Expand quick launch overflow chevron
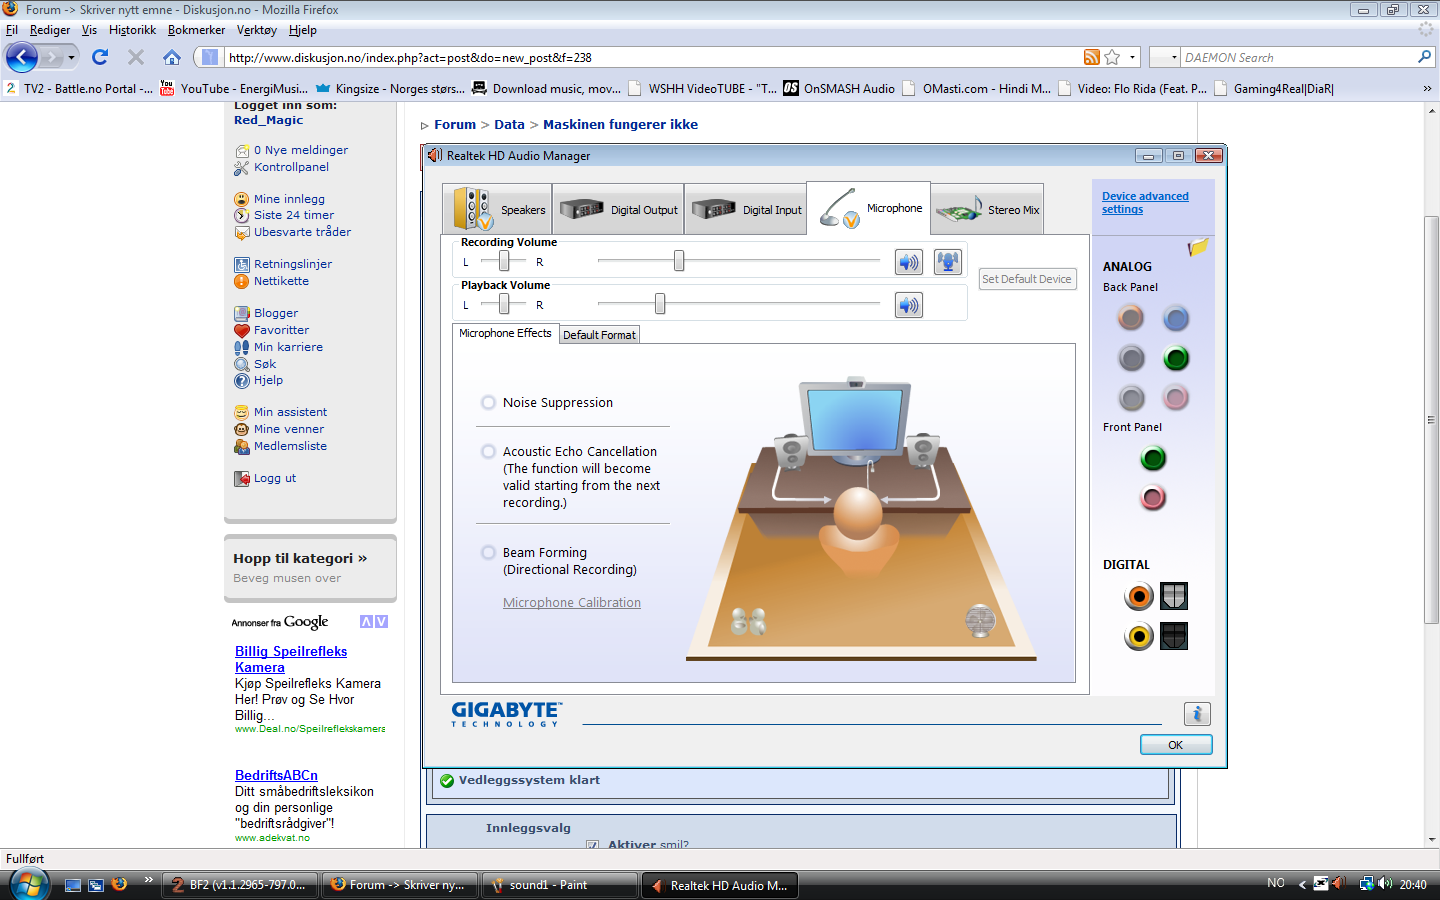The width and height of the screenshot is (1440, 900). pos(148,880)
